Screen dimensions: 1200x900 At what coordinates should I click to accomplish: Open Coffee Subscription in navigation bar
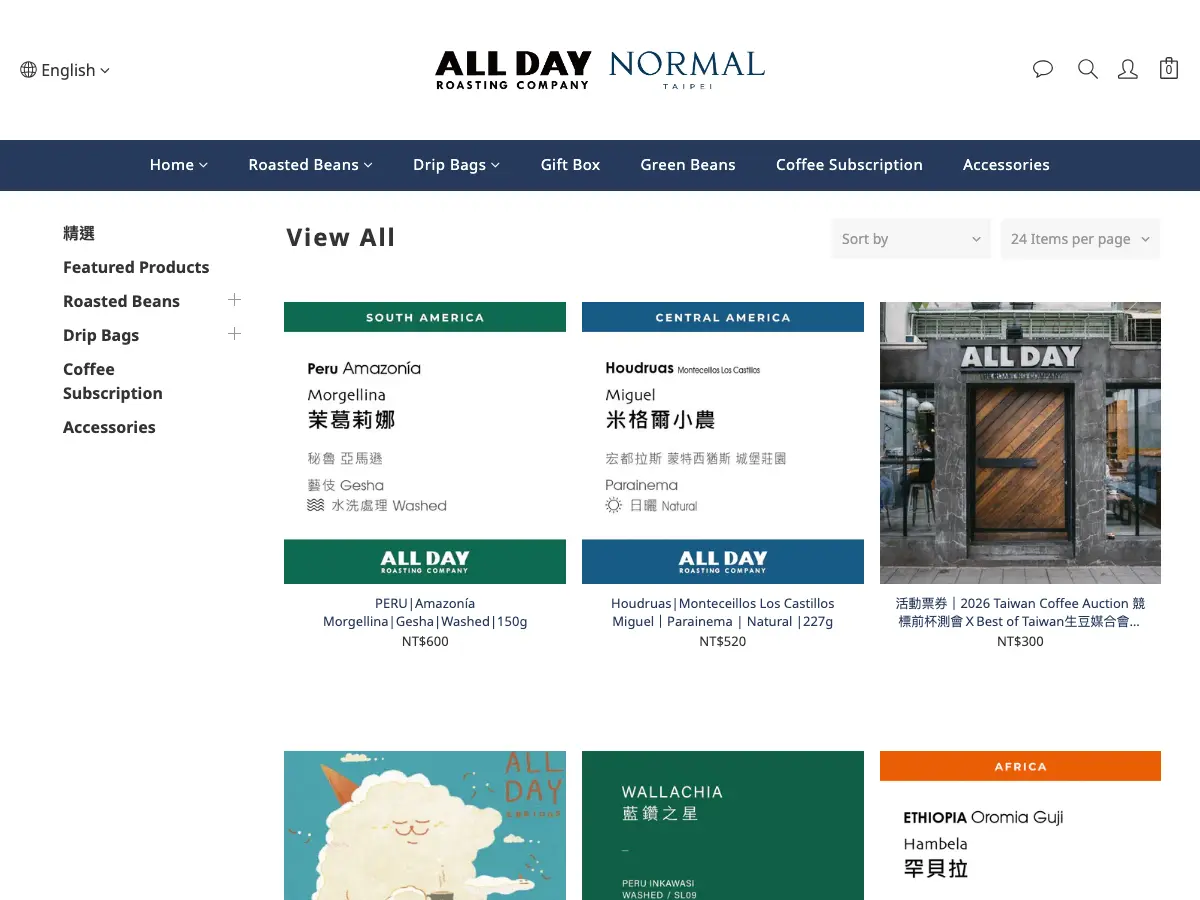(849, 165)
